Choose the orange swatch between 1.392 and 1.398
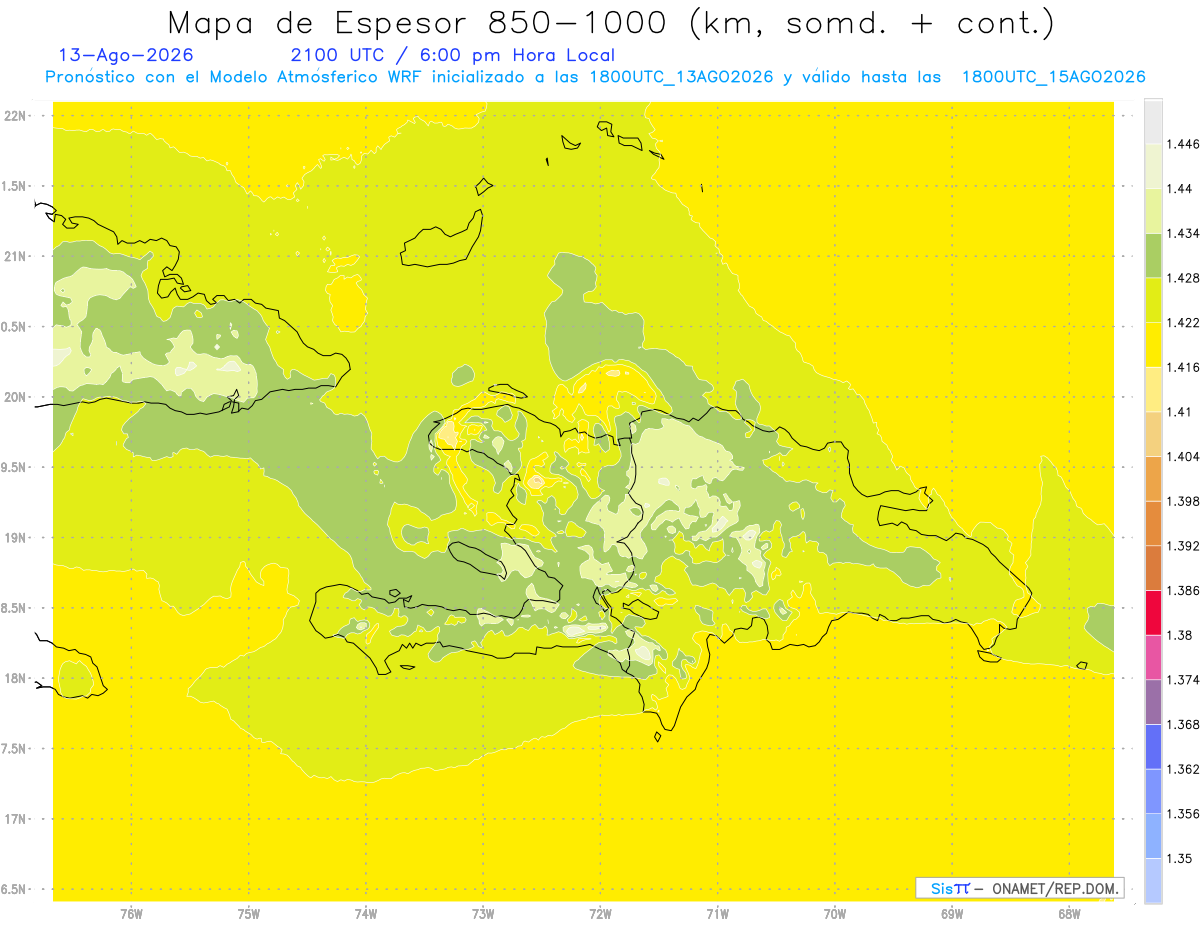 [1153, 523]
